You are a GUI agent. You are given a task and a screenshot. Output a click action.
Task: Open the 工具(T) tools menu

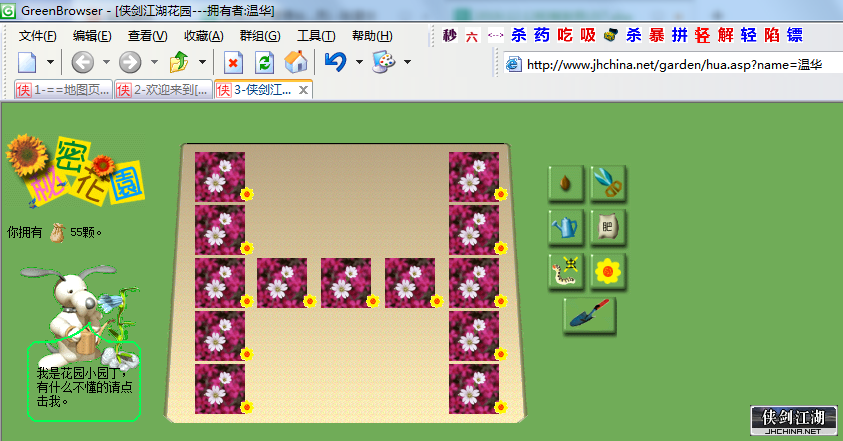[x=316, y=36]
